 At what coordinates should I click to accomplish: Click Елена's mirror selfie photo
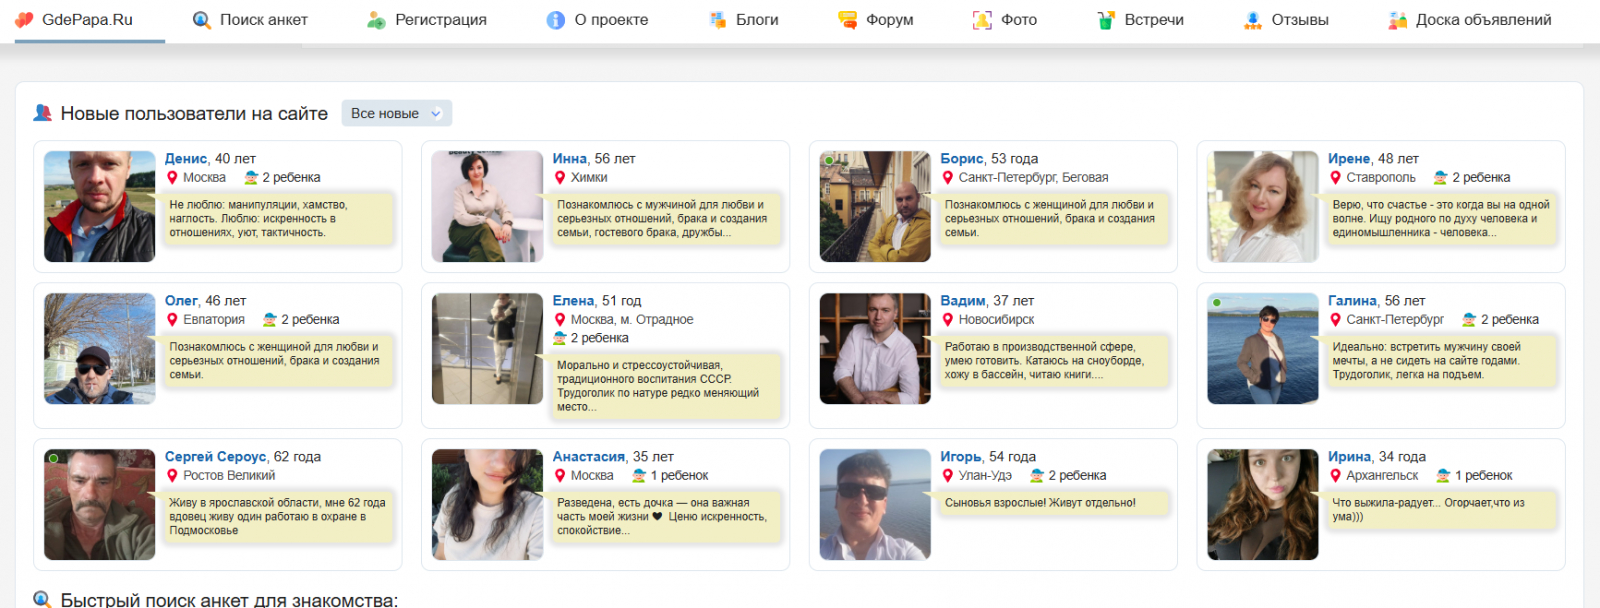click(487, 348)
